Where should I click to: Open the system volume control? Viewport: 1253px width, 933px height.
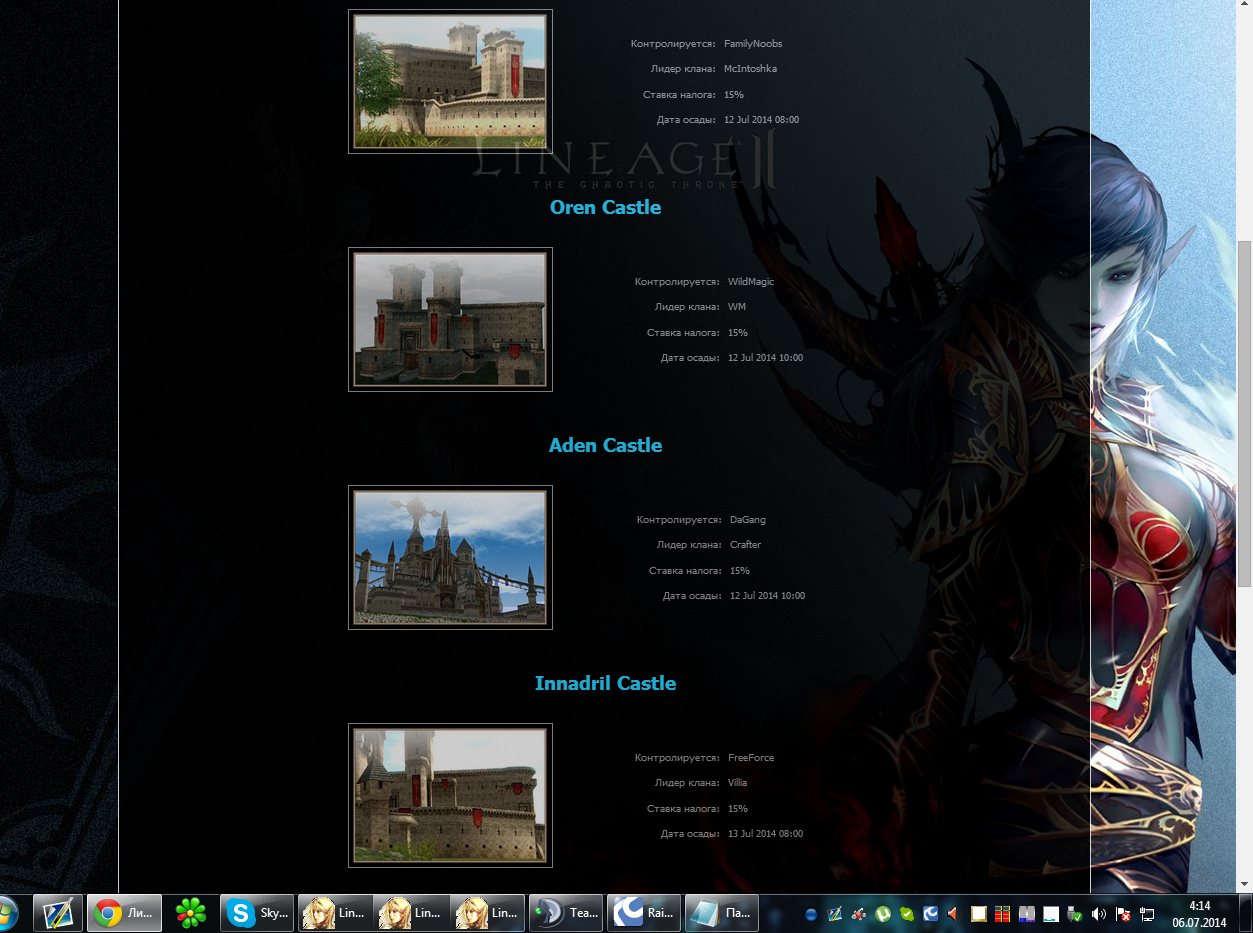pos(1099,914)
